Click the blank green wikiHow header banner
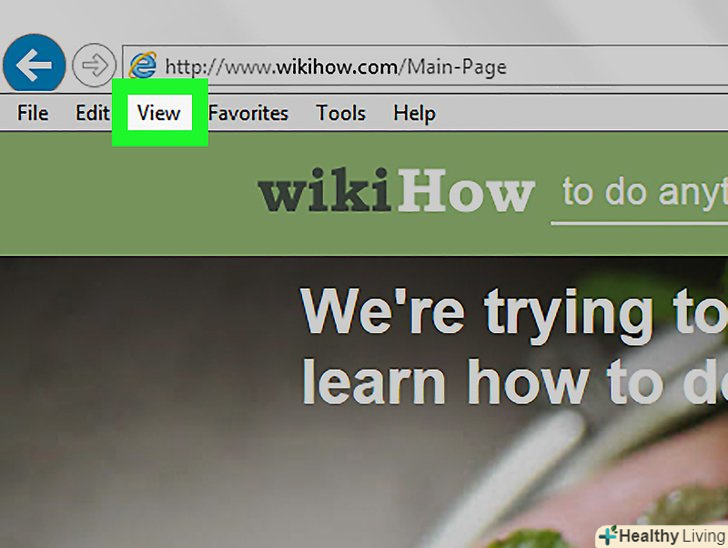This screenshot has width=728, height=548. (130, 195)
